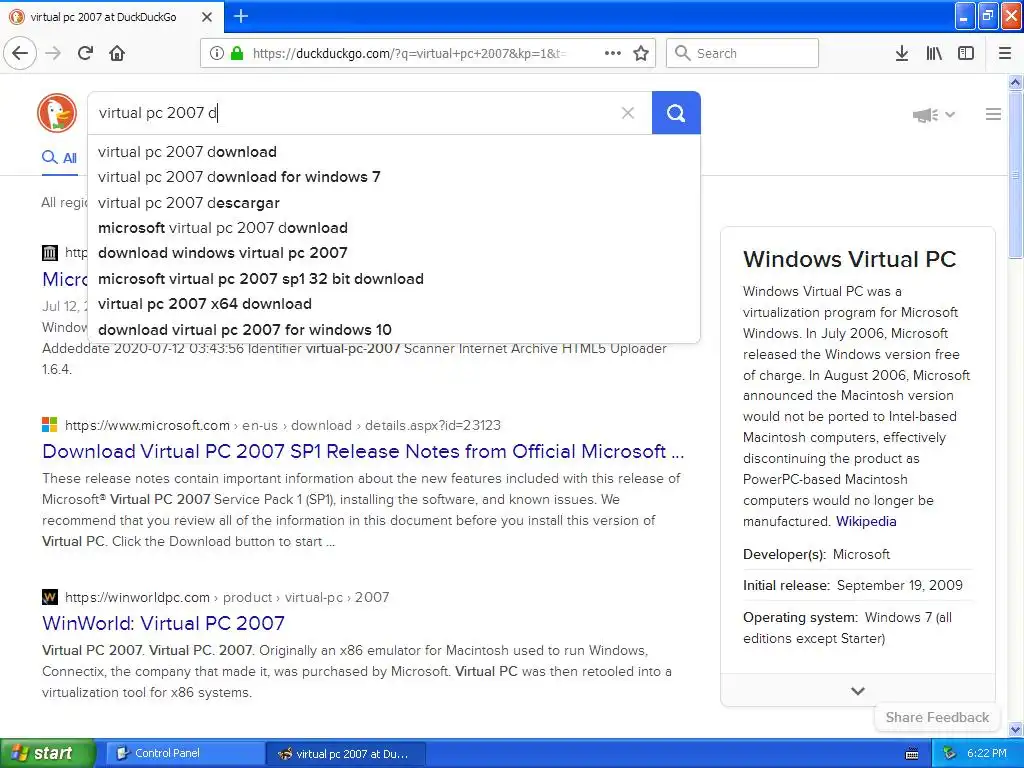Click scrollbar down arrow
This screenshot has height=768, width=1024.
(1015, 729)
